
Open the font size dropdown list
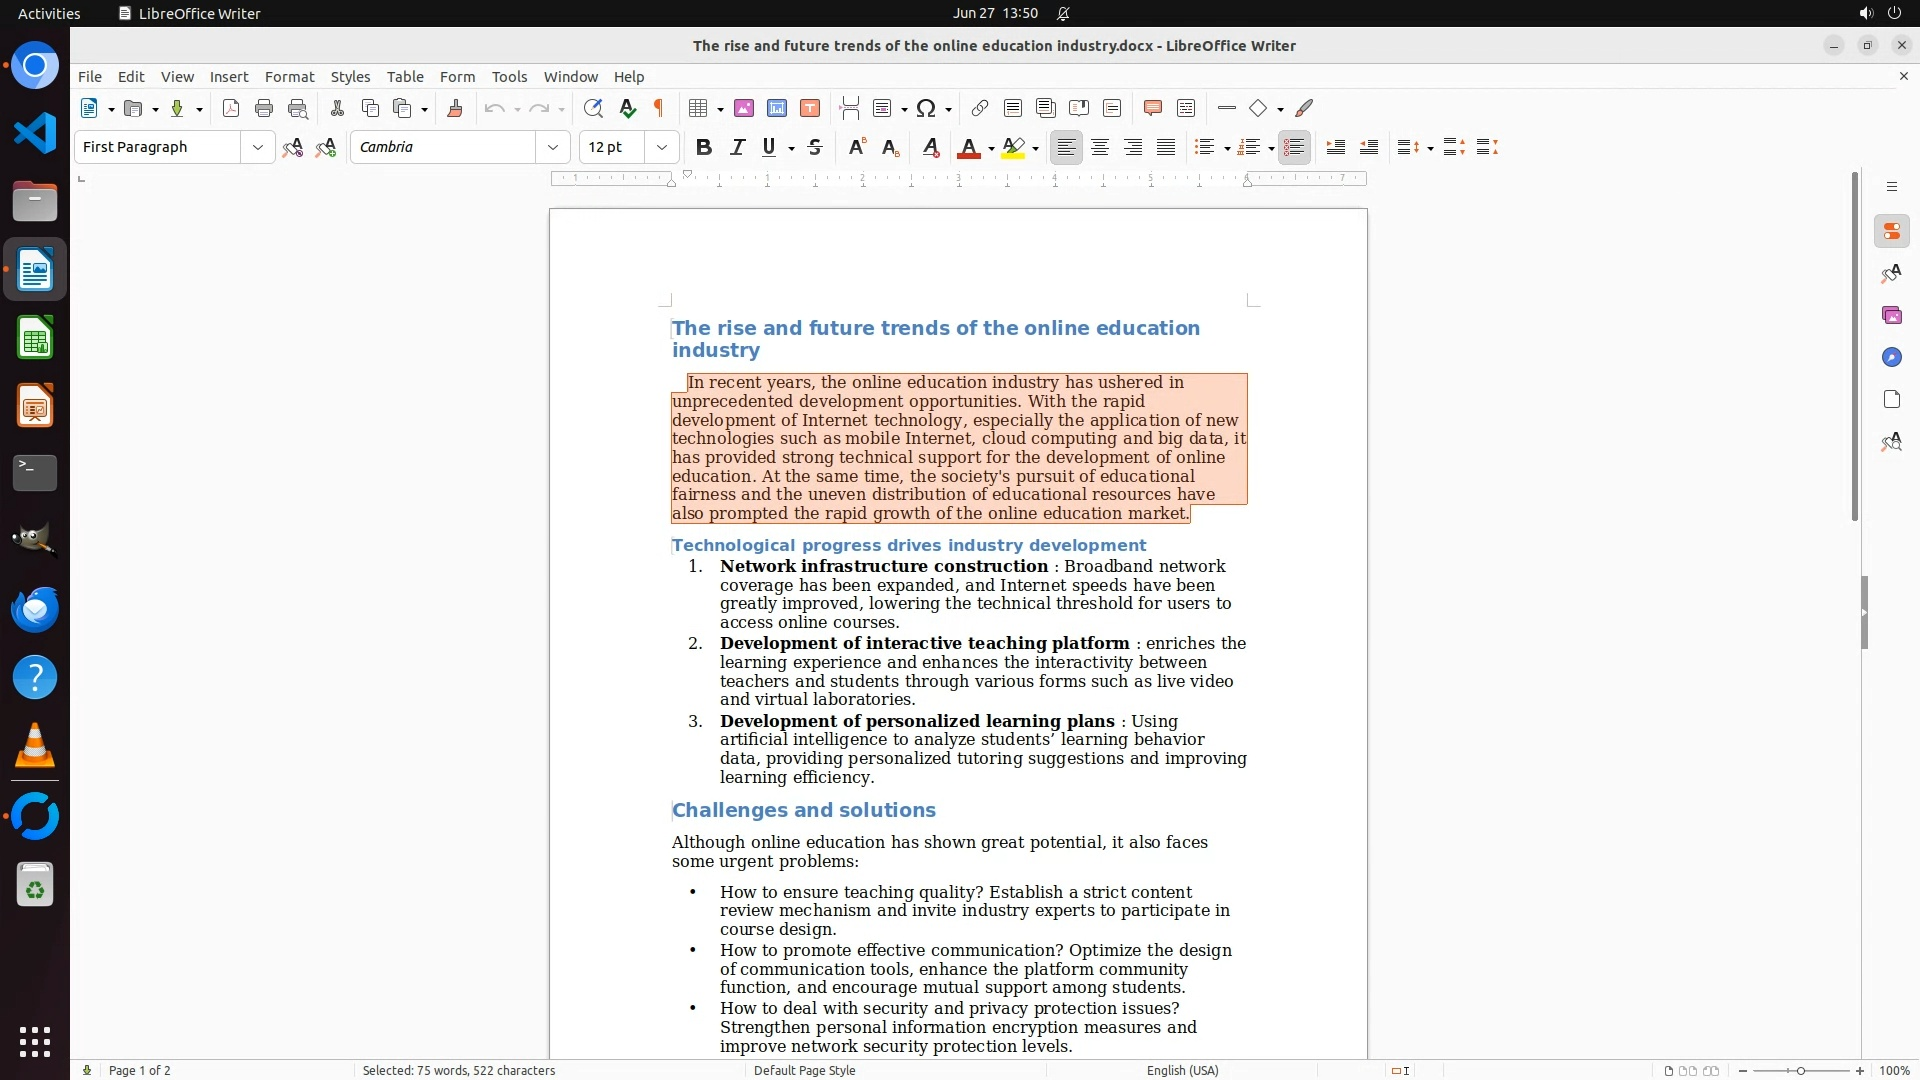point(661,147)
